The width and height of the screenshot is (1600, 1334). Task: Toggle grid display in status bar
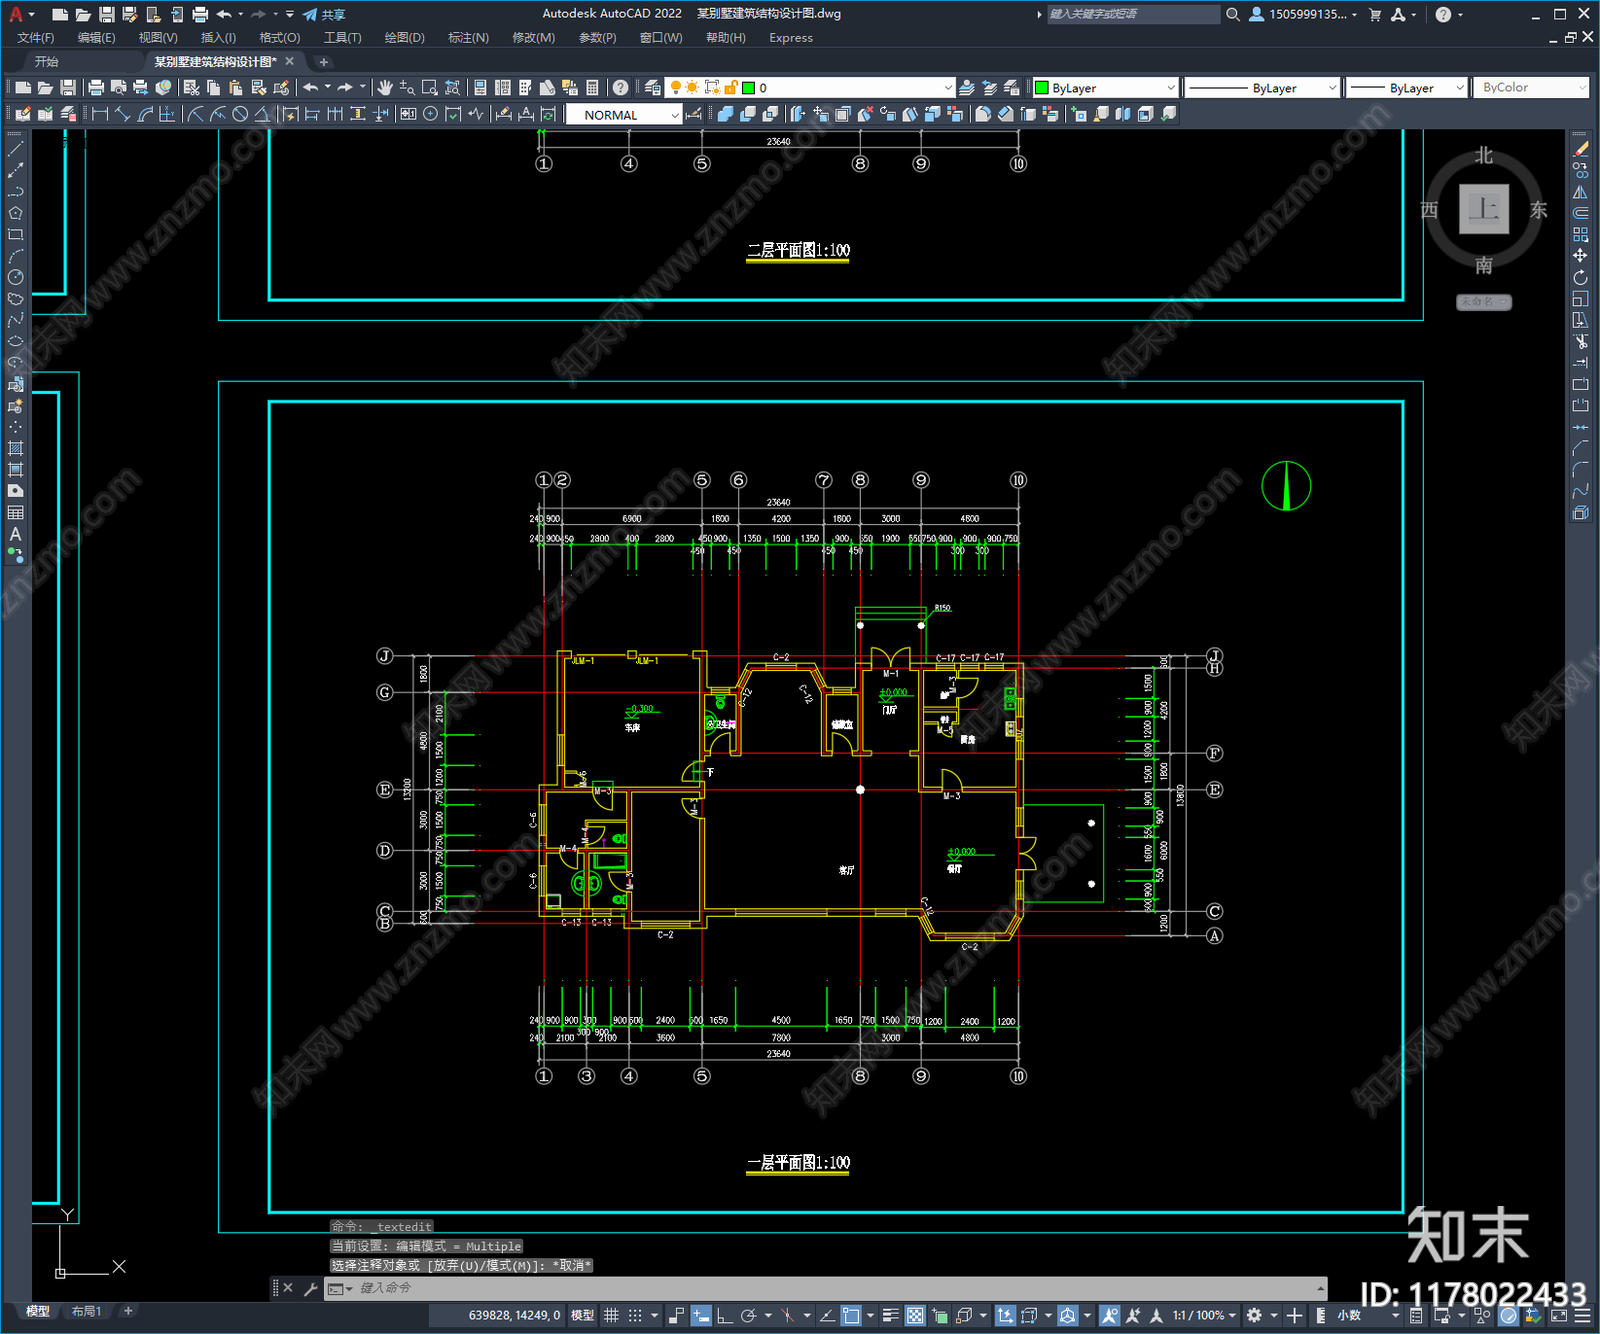pyautogui.click(x=611, y=1315)
